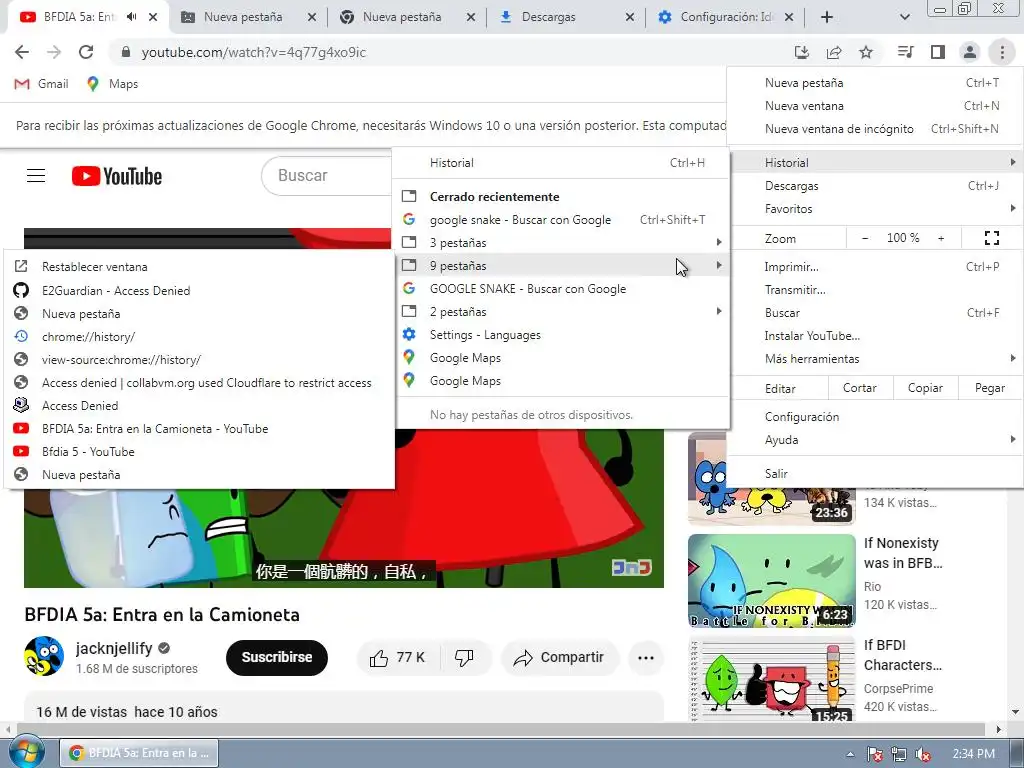Image resolution: width=1024 pixels, height=768 pixels.
Task: Close the Descargas tab
Action: tap(630, 17)
